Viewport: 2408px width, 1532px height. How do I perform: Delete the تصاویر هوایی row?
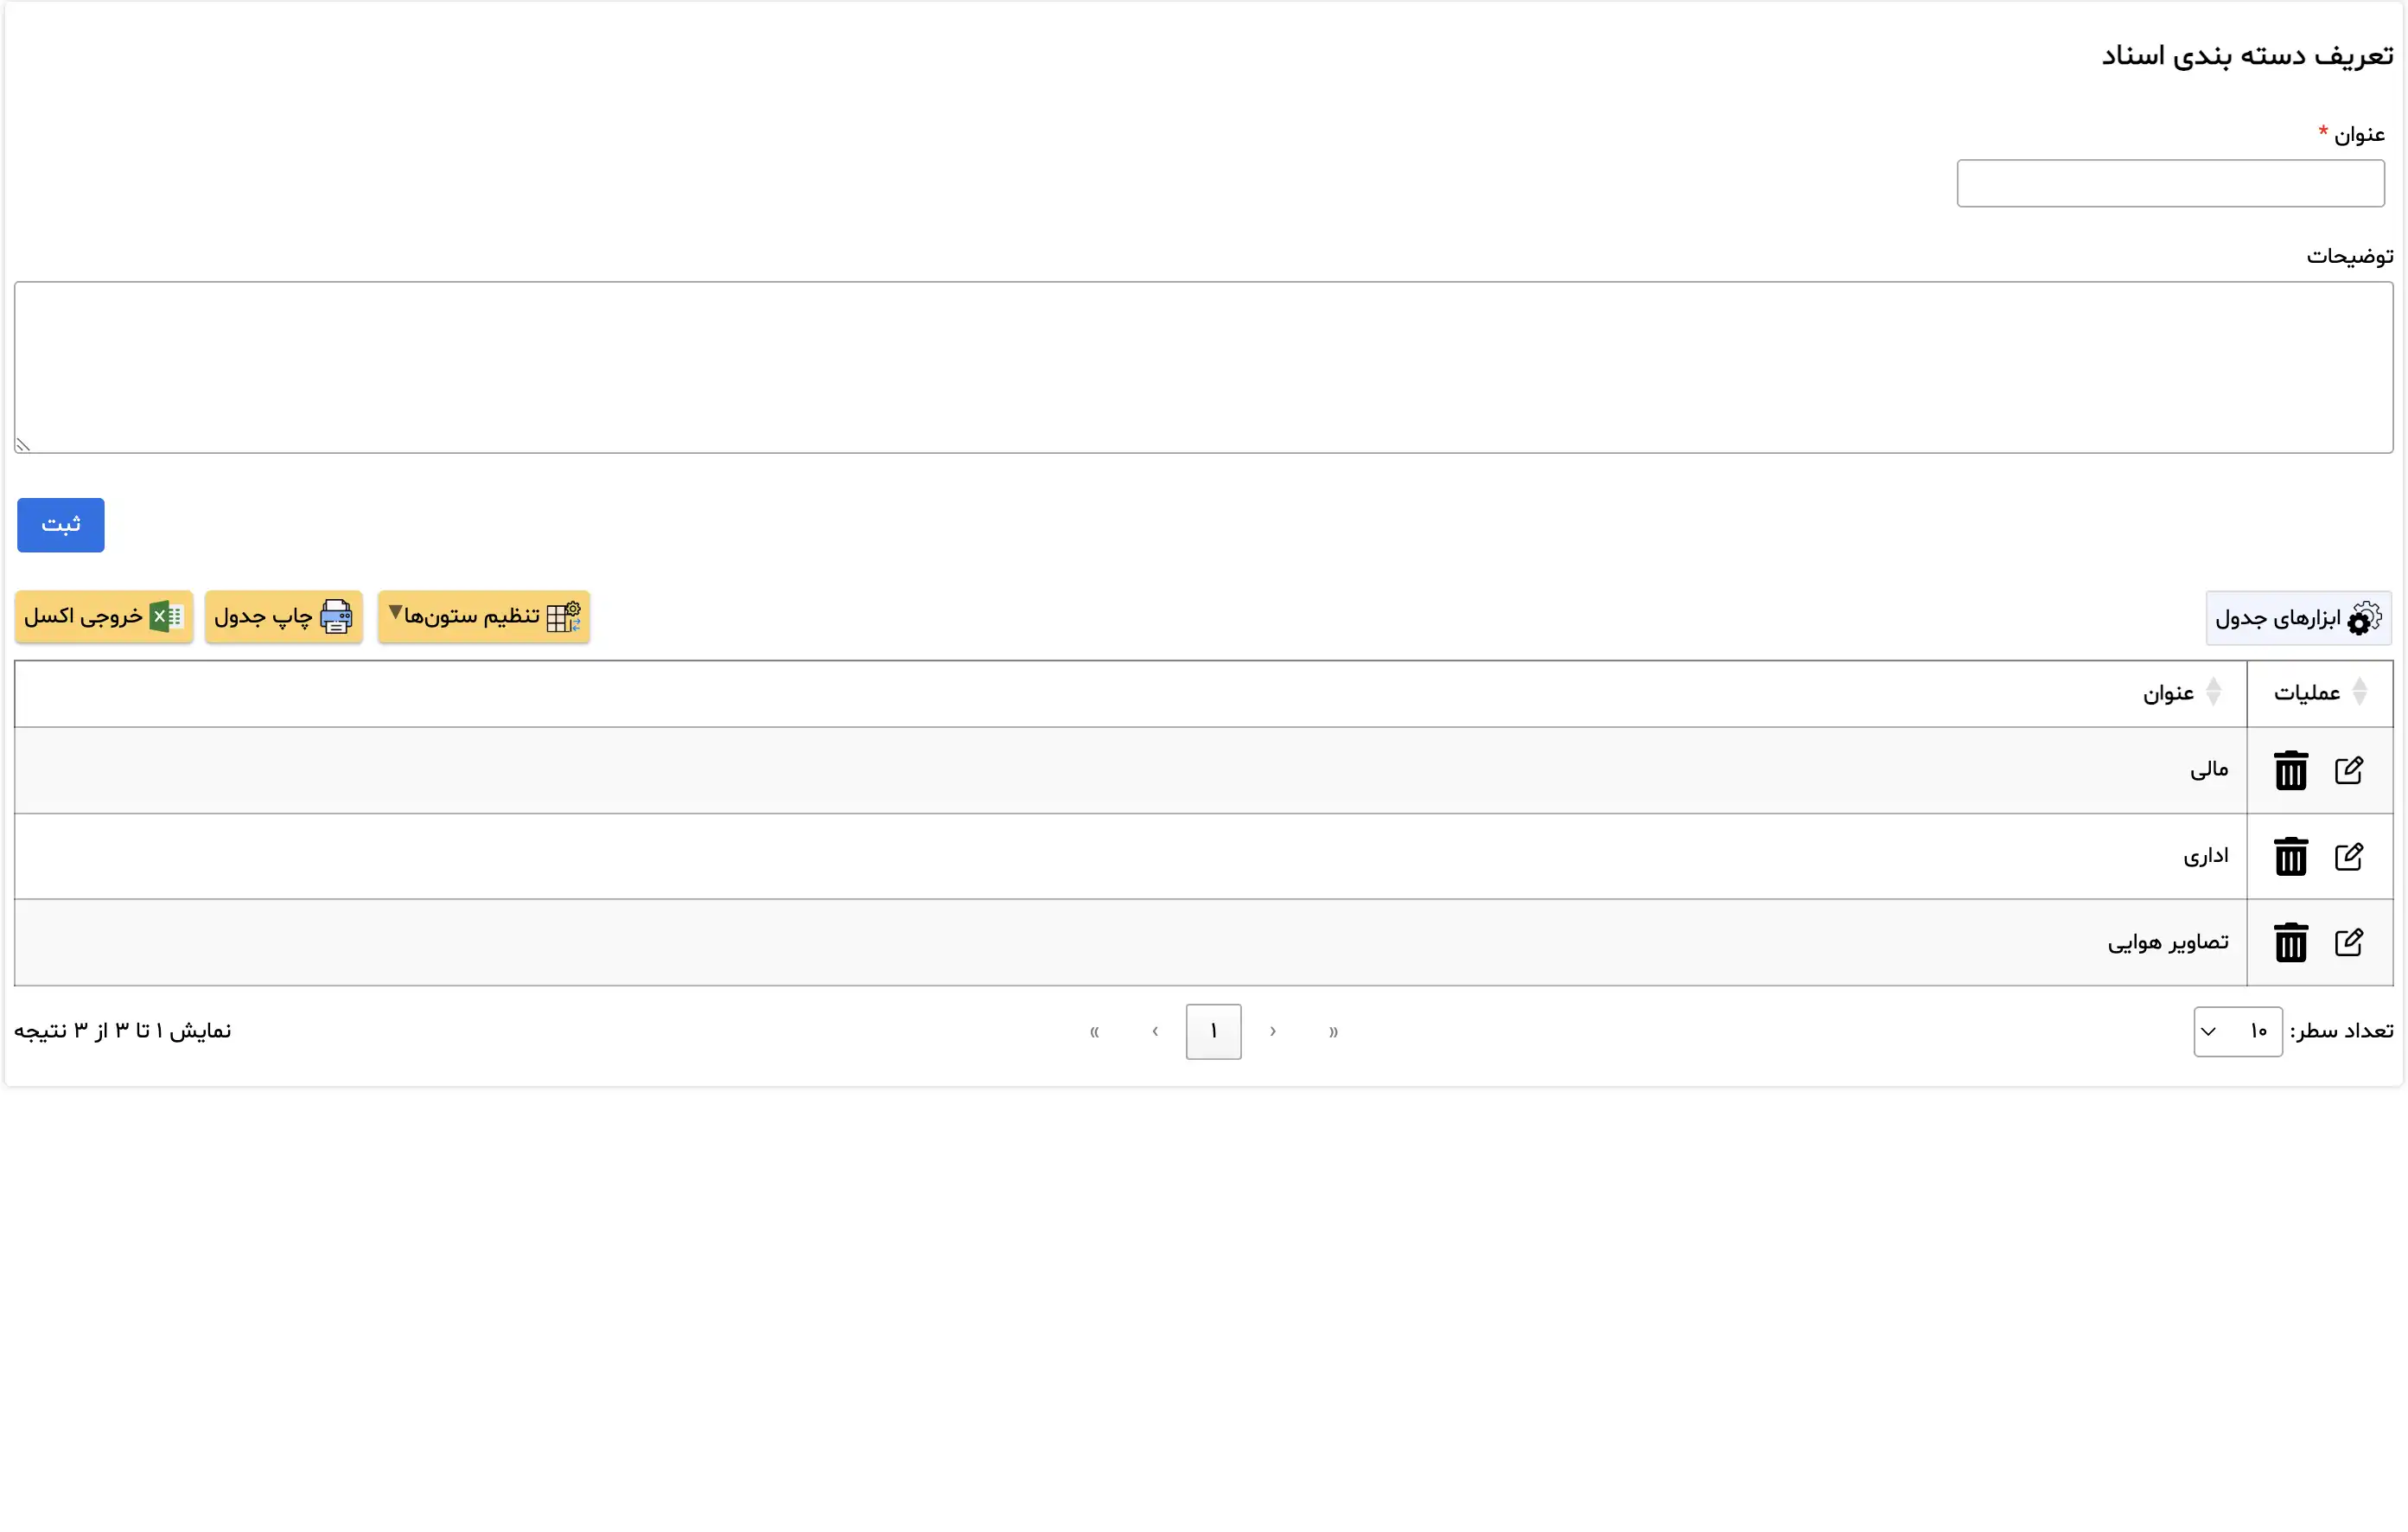[2290, 942]
